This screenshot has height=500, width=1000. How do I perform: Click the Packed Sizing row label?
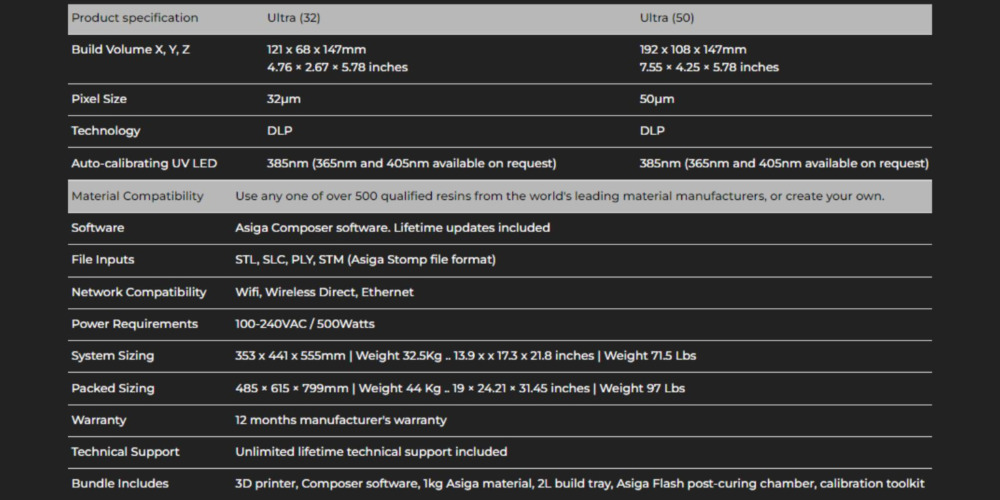pos(112,388)
